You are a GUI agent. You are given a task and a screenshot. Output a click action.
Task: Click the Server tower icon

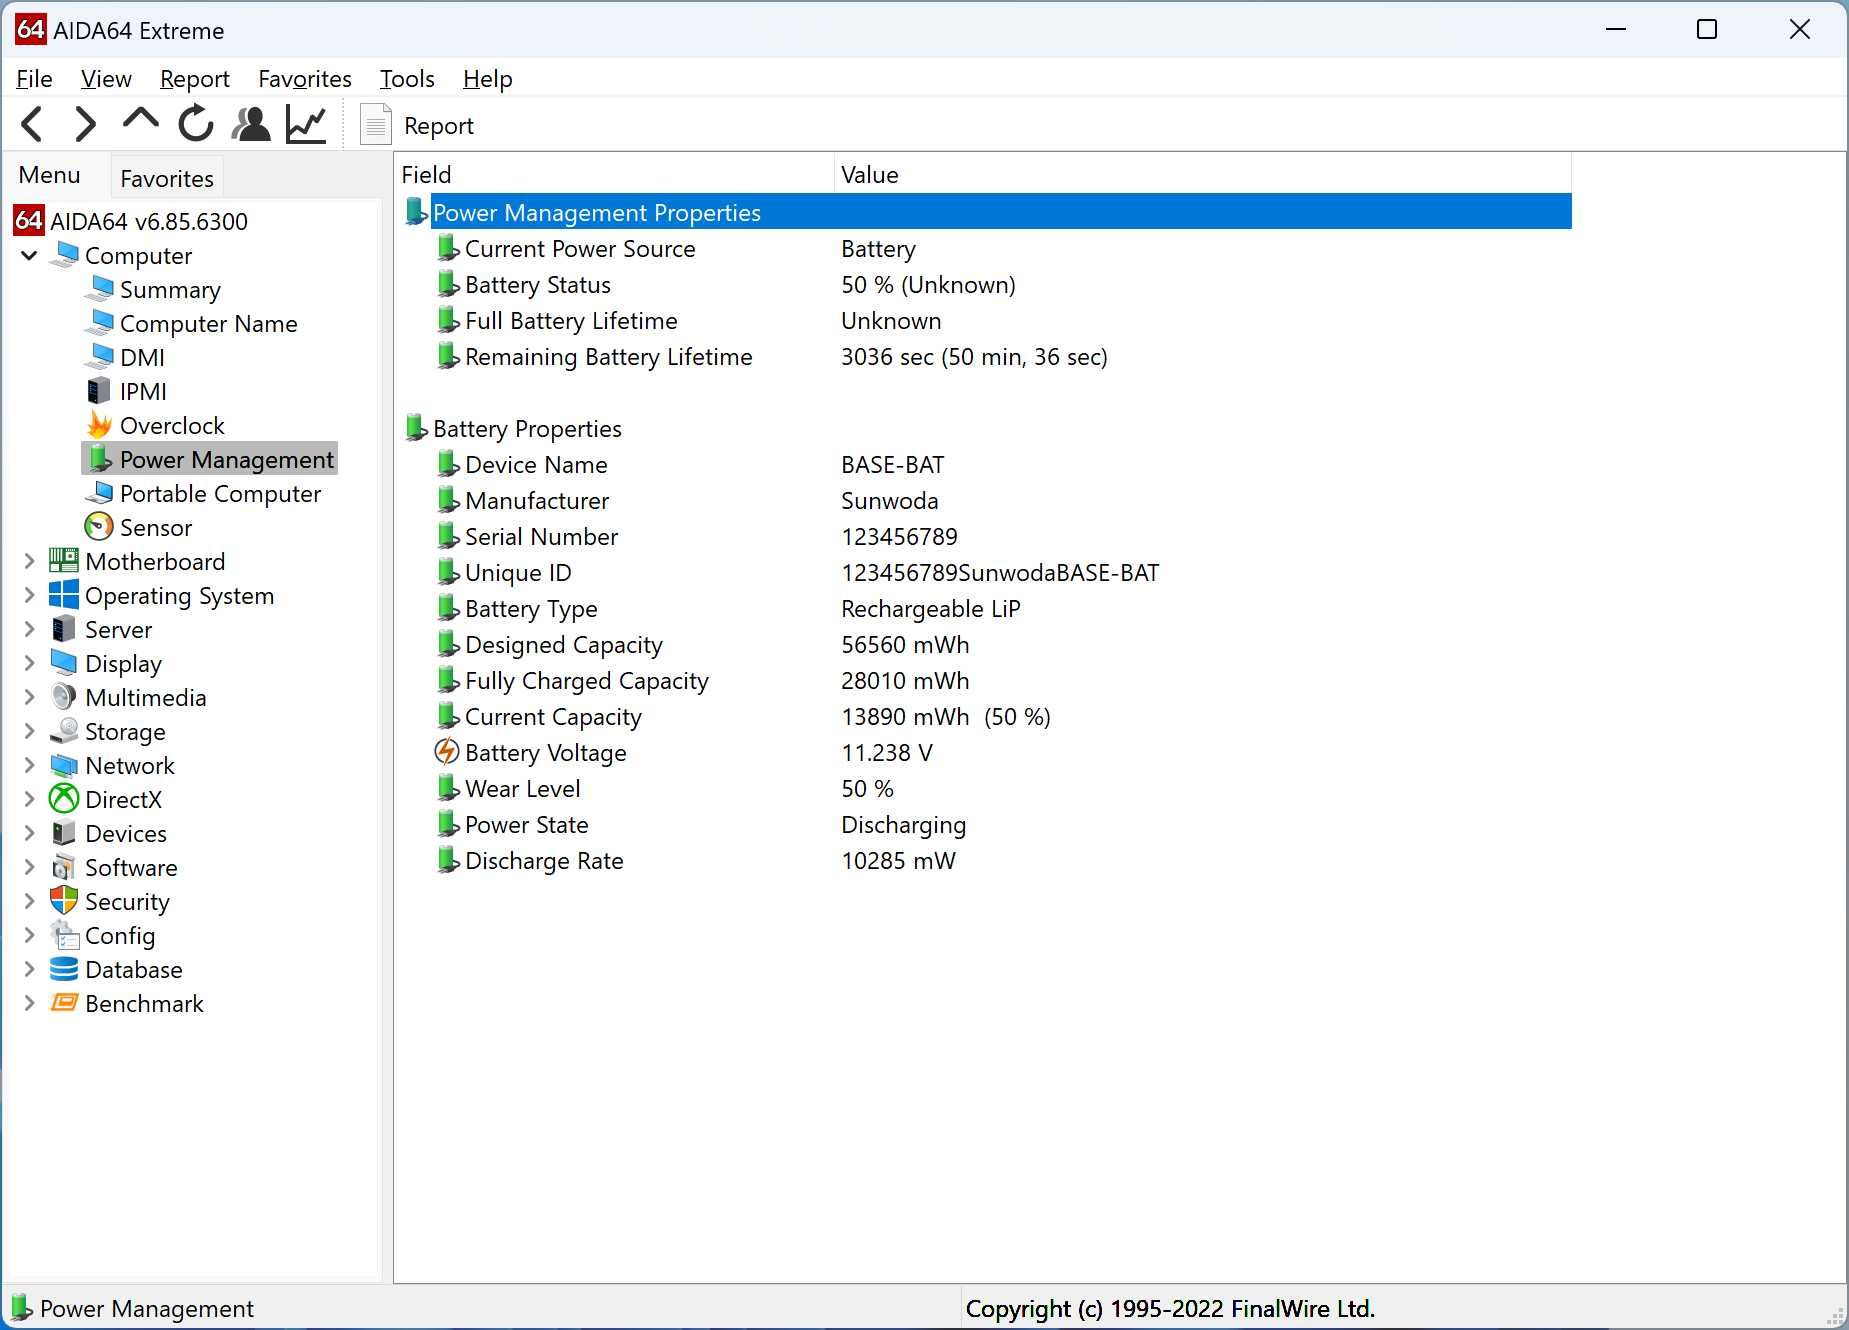click(x=64, y=629)
